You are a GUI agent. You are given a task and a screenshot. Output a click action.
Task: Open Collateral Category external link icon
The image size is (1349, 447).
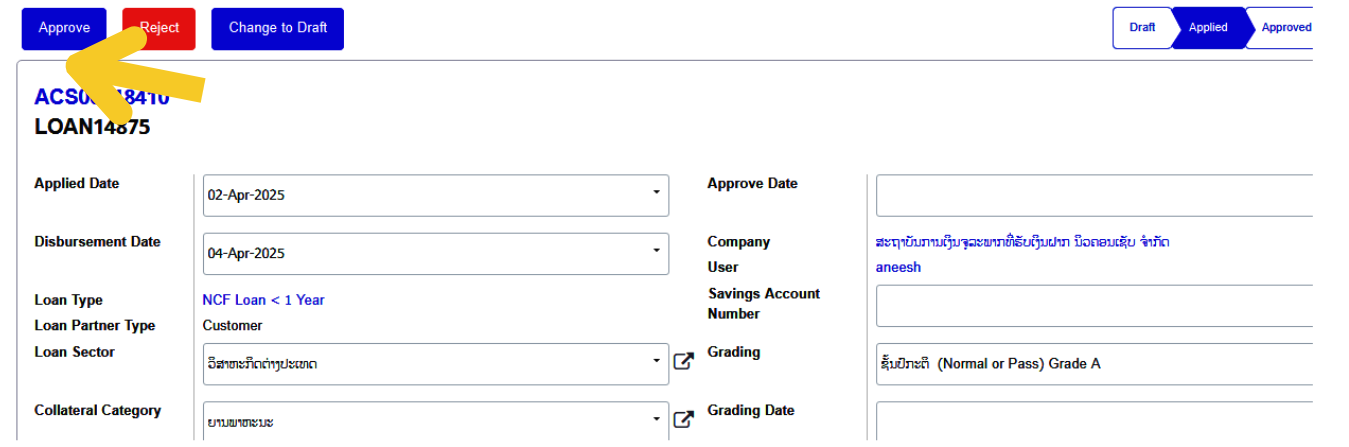pyautogui.click(x=683, y=420)
